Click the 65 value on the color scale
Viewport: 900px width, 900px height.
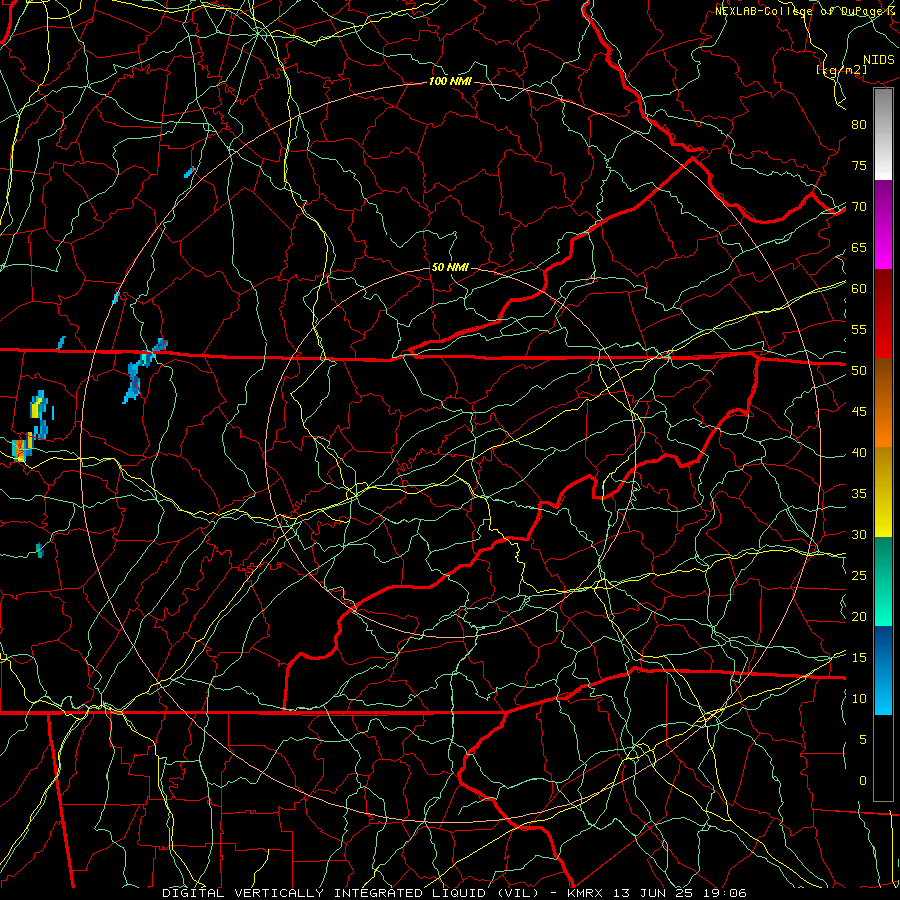(859, 248)
